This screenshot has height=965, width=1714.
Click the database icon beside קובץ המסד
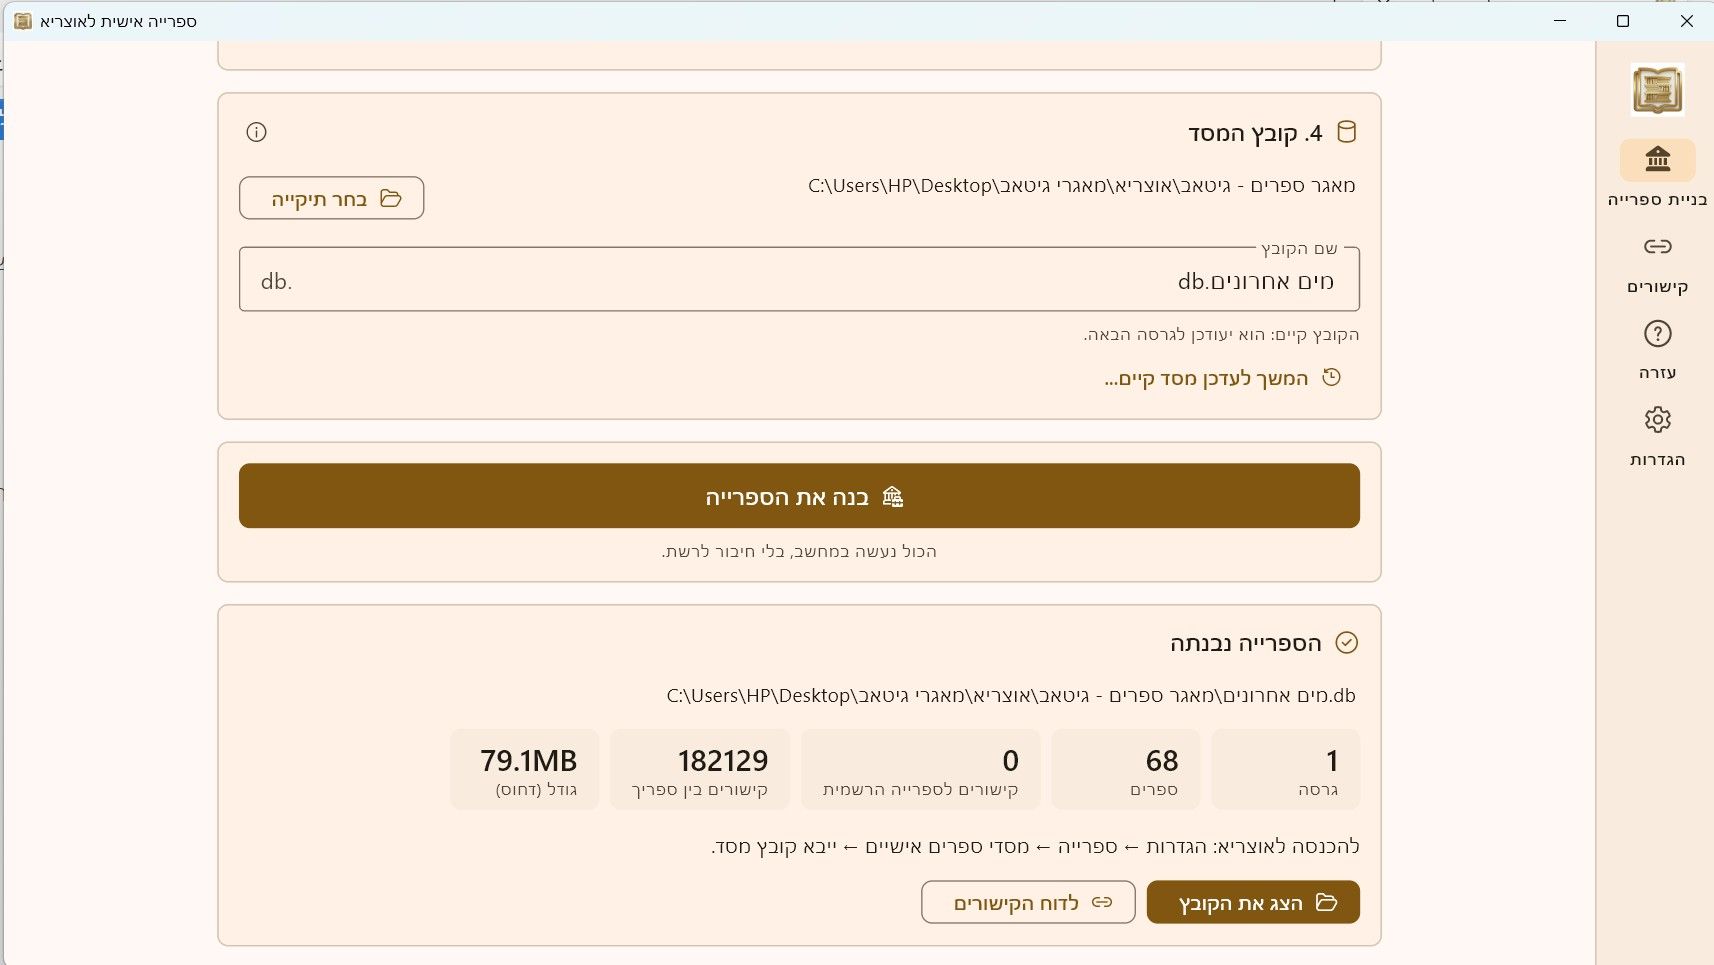pos(1347,132)
